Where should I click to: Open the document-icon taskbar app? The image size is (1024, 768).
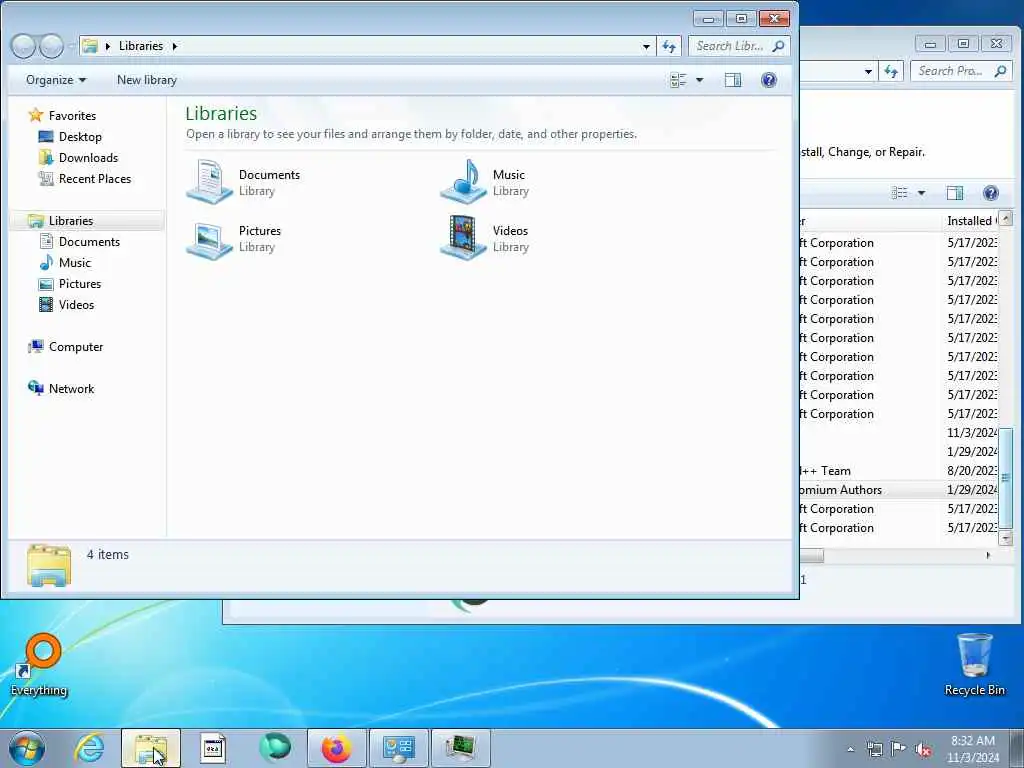tap(213, 748)
